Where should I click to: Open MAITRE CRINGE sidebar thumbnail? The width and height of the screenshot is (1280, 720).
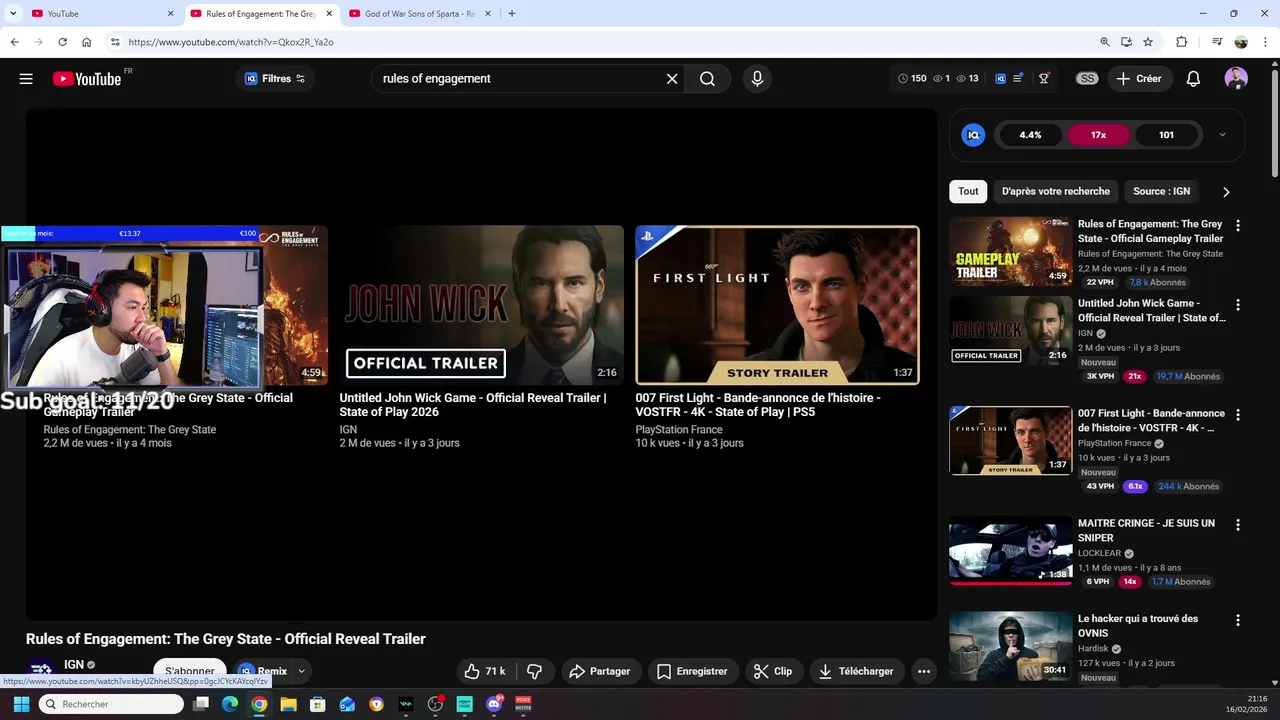(1010, 550)
